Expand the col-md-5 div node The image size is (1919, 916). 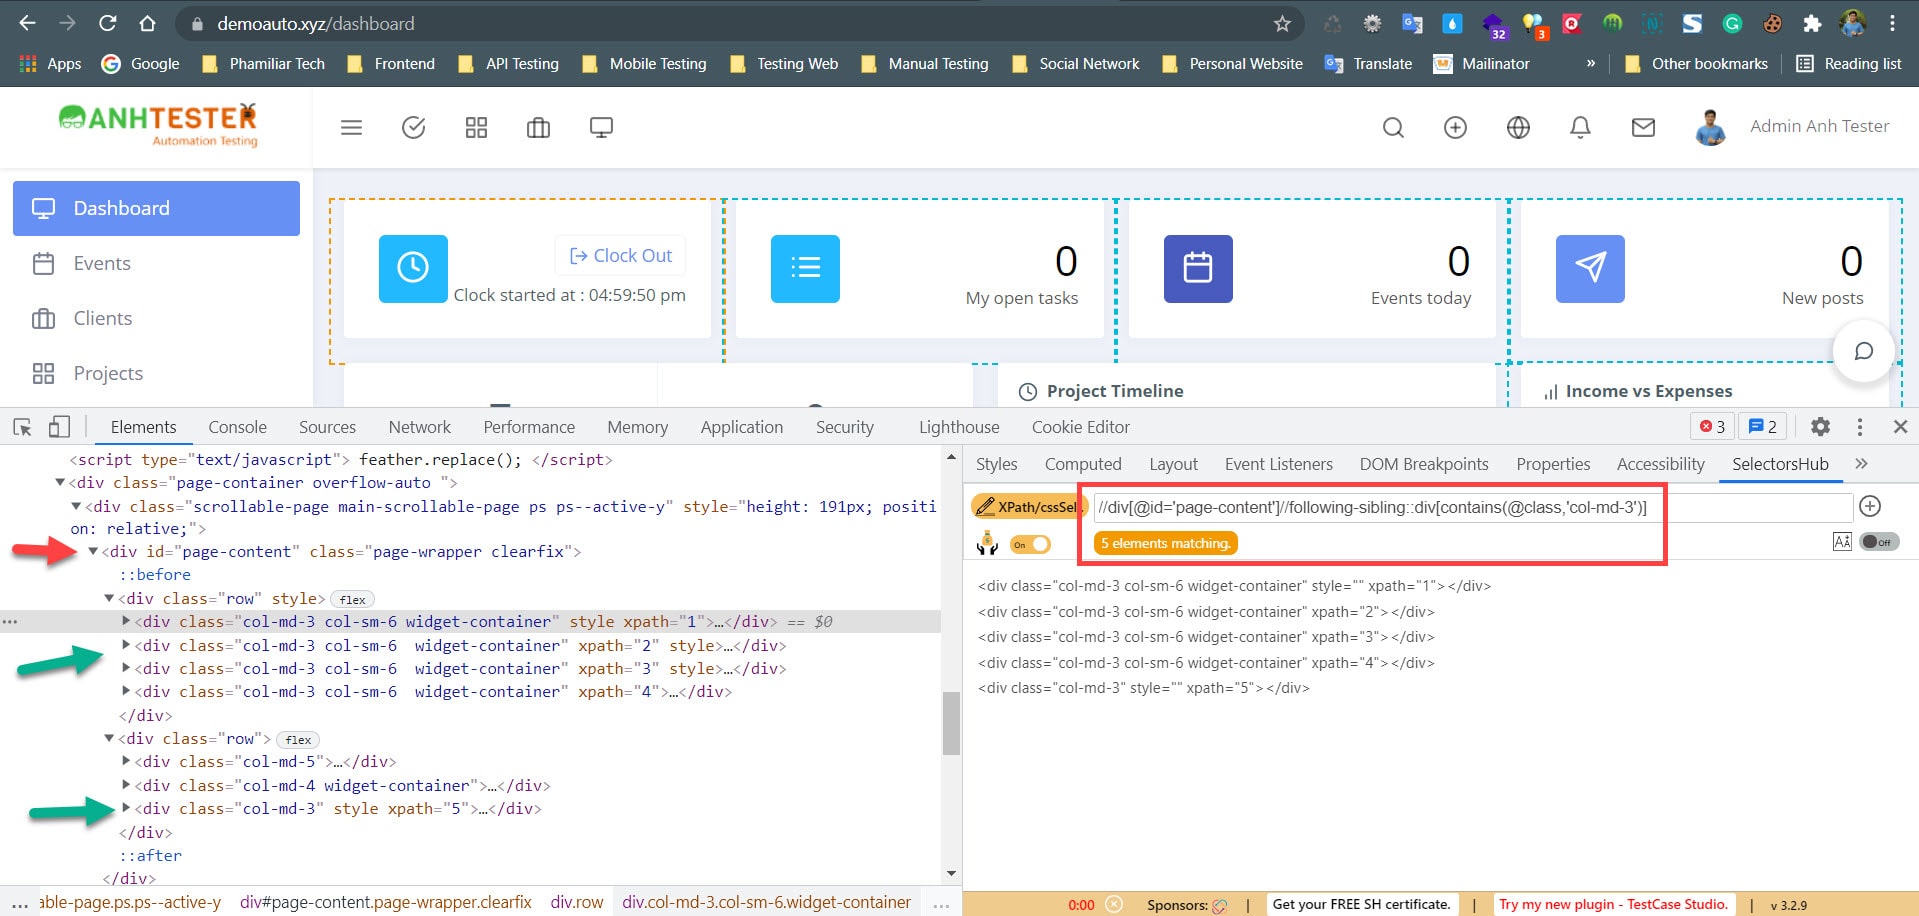[126, 760]
